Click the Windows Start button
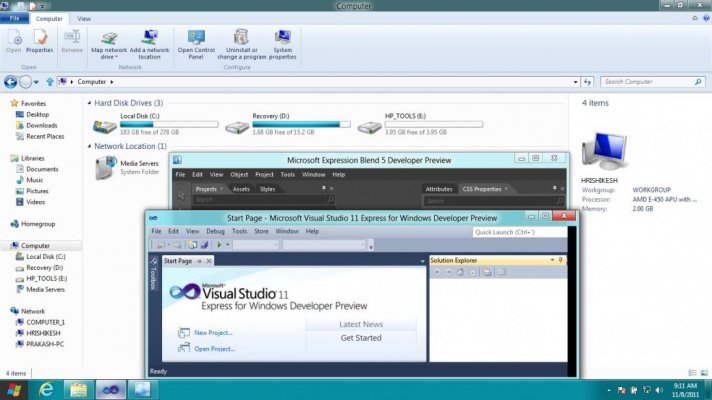Viewport: 712px width, 400px height. (14, 390)
